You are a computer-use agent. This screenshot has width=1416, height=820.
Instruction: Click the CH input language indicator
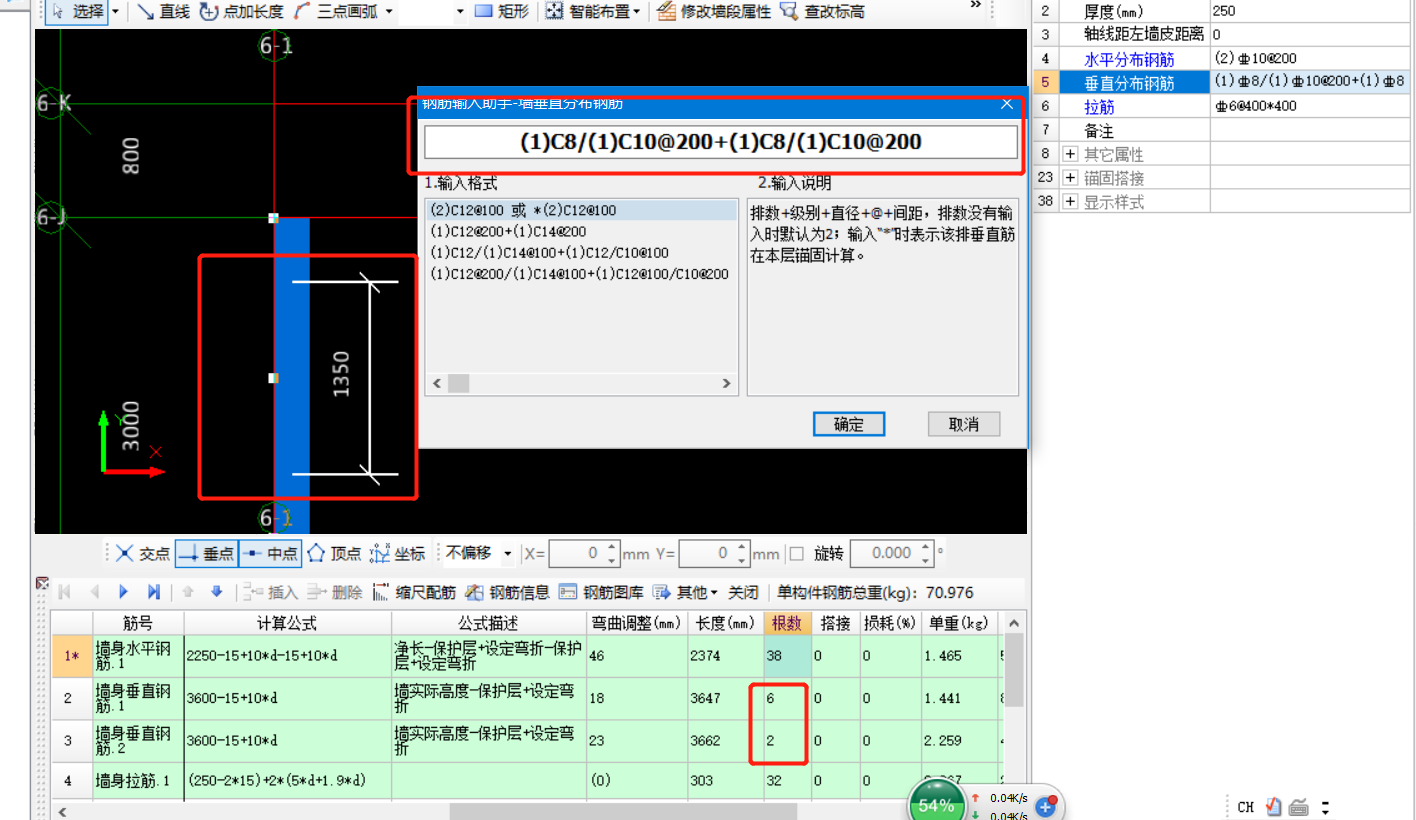[x=1245, y=807]
